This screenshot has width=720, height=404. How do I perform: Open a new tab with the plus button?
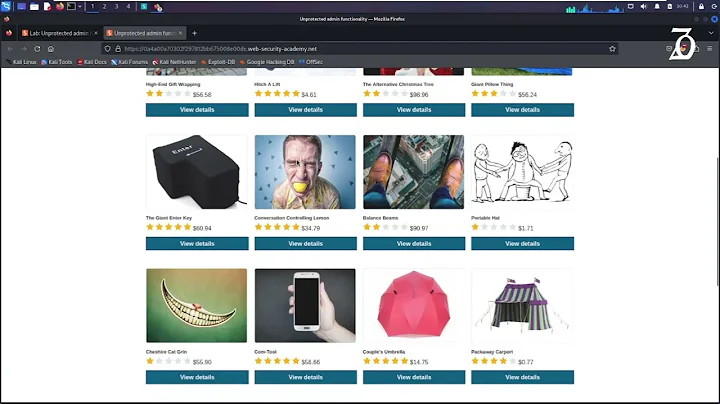point(195,33)
